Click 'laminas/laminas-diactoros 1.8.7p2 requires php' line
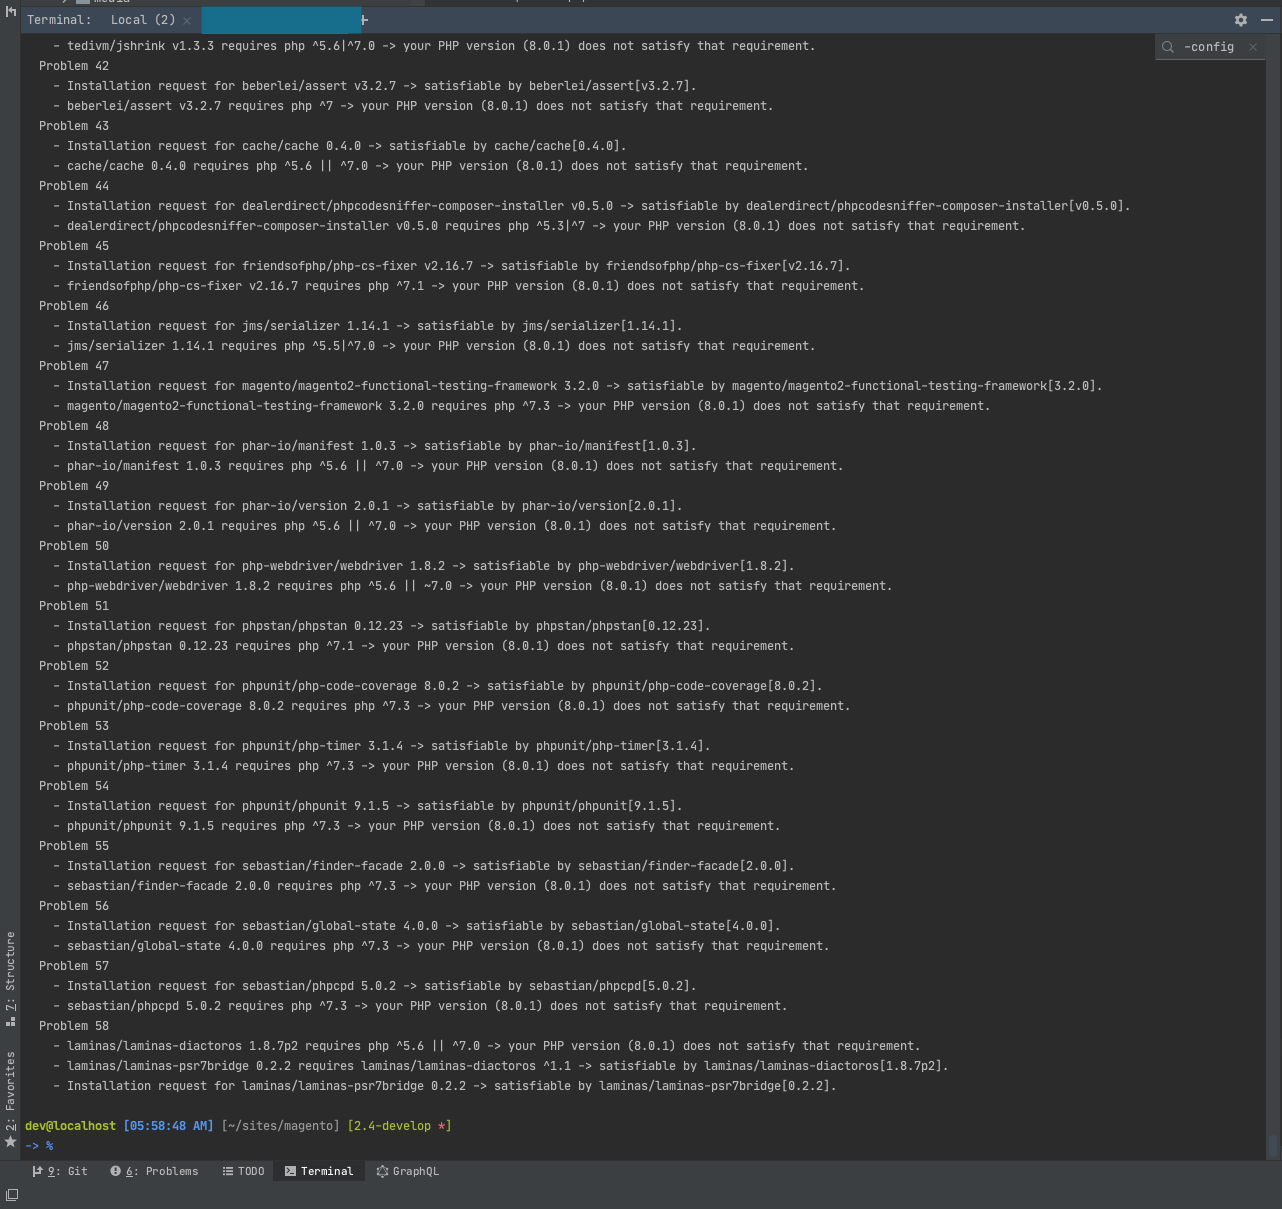1282x1209 pixels. click(487, 1046)
